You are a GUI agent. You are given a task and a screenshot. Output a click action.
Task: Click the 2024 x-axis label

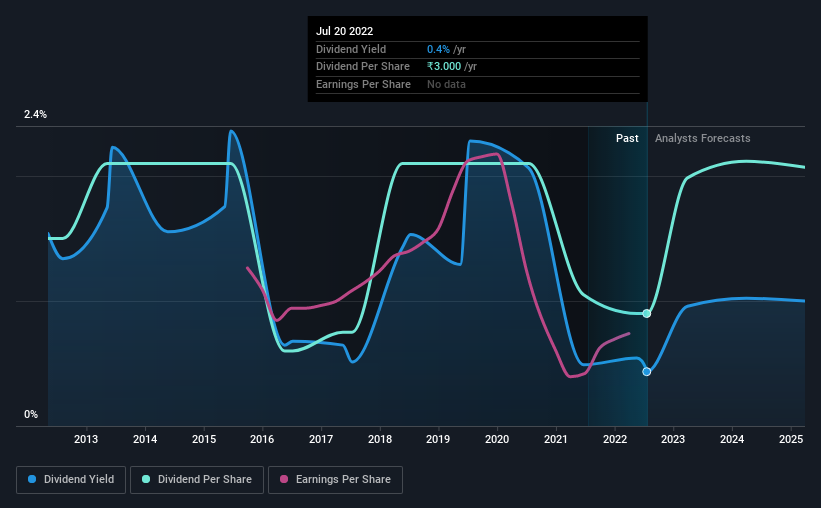point(732,439)
